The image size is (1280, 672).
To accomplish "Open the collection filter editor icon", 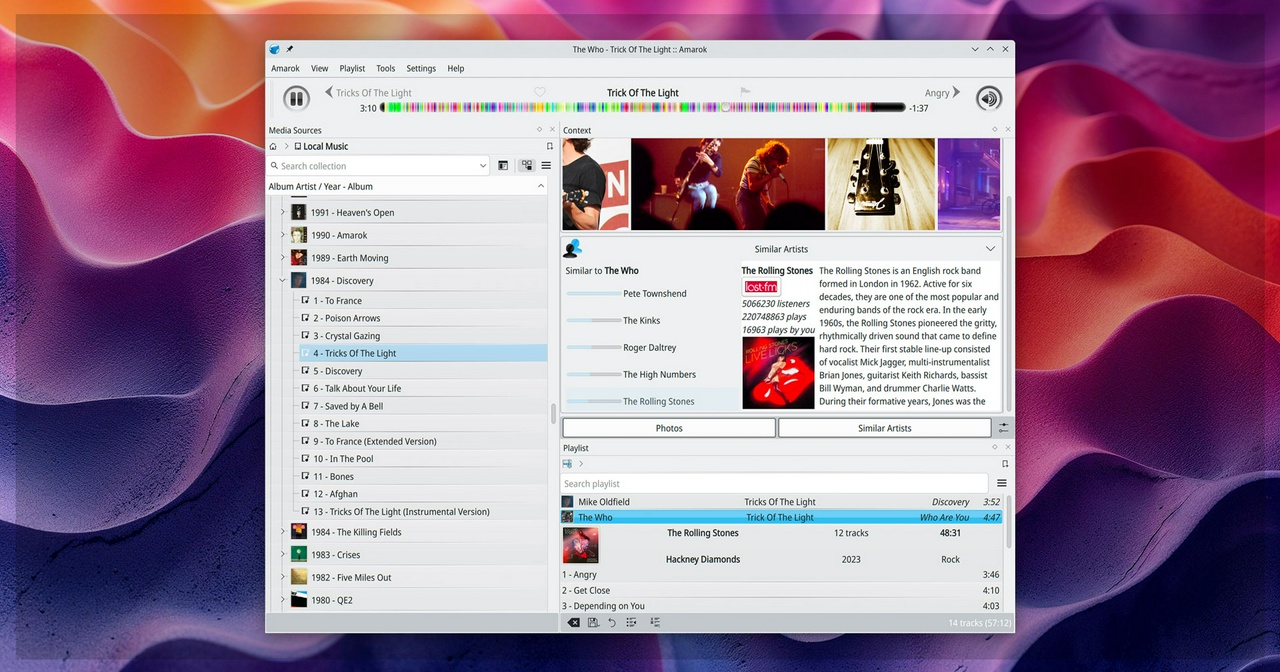I will [x=503, y=166].
